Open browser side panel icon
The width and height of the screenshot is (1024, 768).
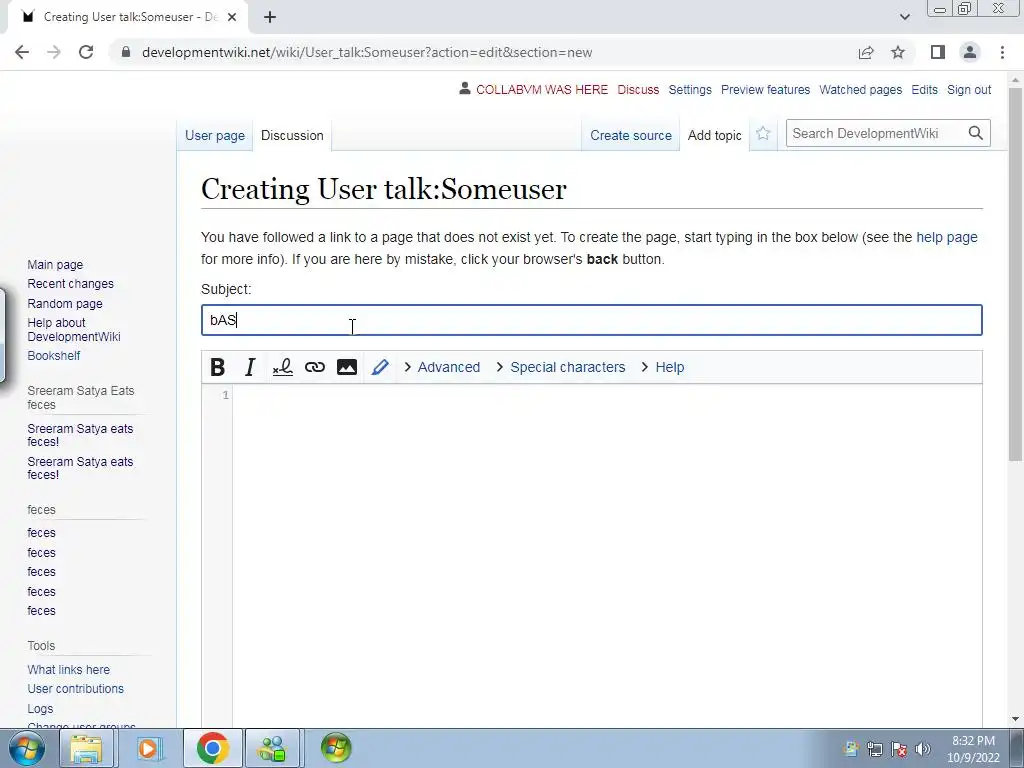click(x=938, y=52)
